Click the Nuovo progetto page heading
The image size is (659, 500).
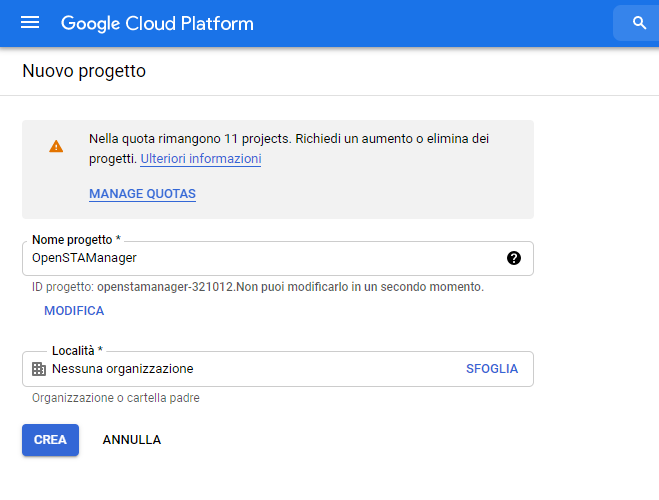[x=84, y=71]
